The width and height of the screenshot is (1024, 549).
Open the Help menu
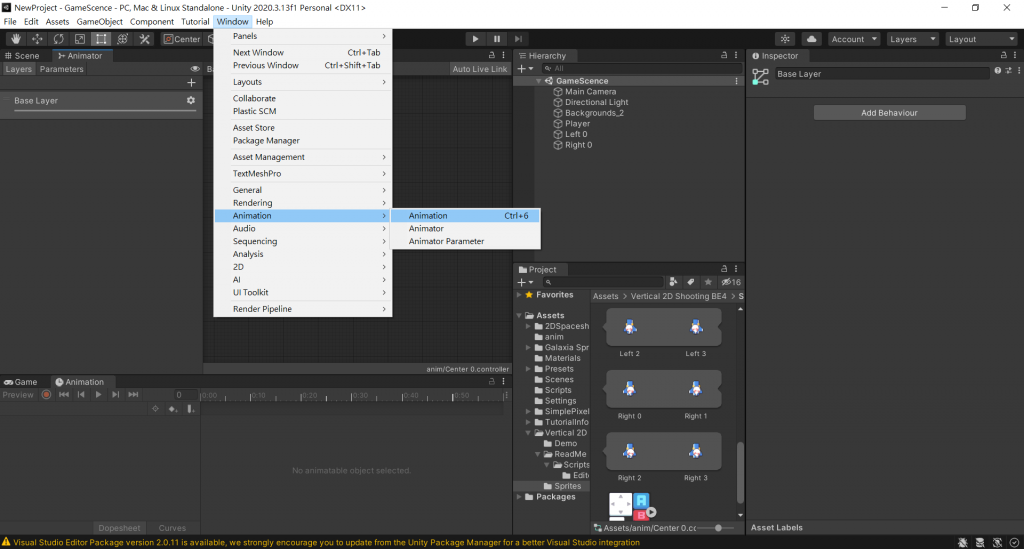tap(264, 22)
